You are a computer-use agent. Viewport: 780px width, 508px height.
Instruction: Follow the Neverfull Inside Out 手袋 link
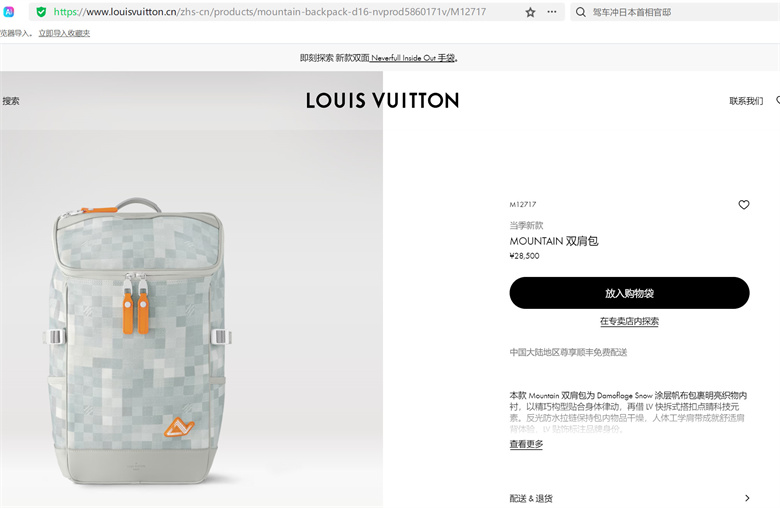pos(413,58)
